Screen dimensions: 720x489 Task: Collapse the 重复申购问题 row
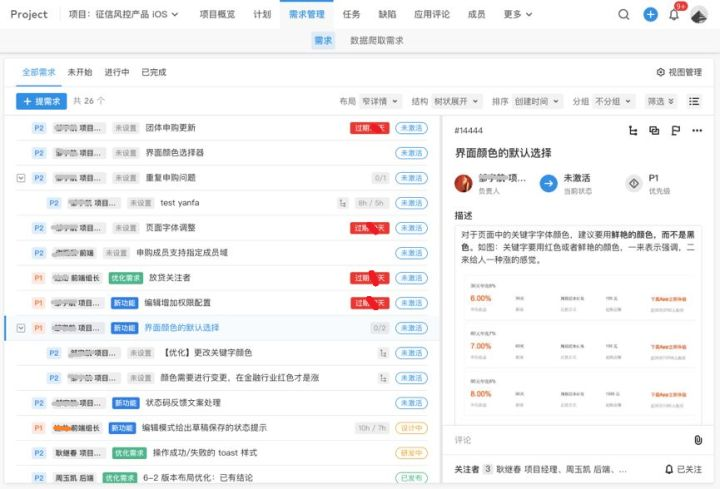tap(21, 178)
